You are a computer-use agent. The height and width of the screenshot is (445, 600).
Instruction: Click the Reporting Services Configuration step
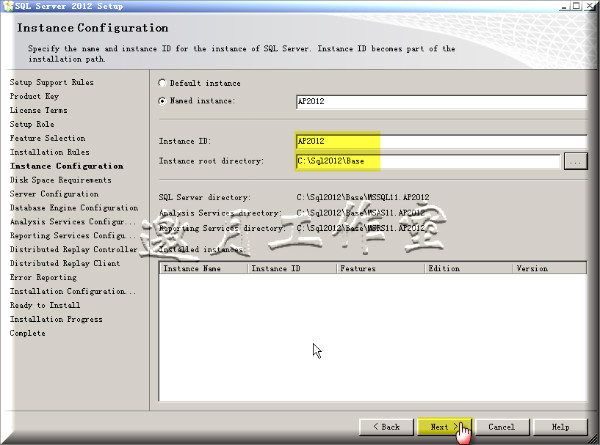73,236
